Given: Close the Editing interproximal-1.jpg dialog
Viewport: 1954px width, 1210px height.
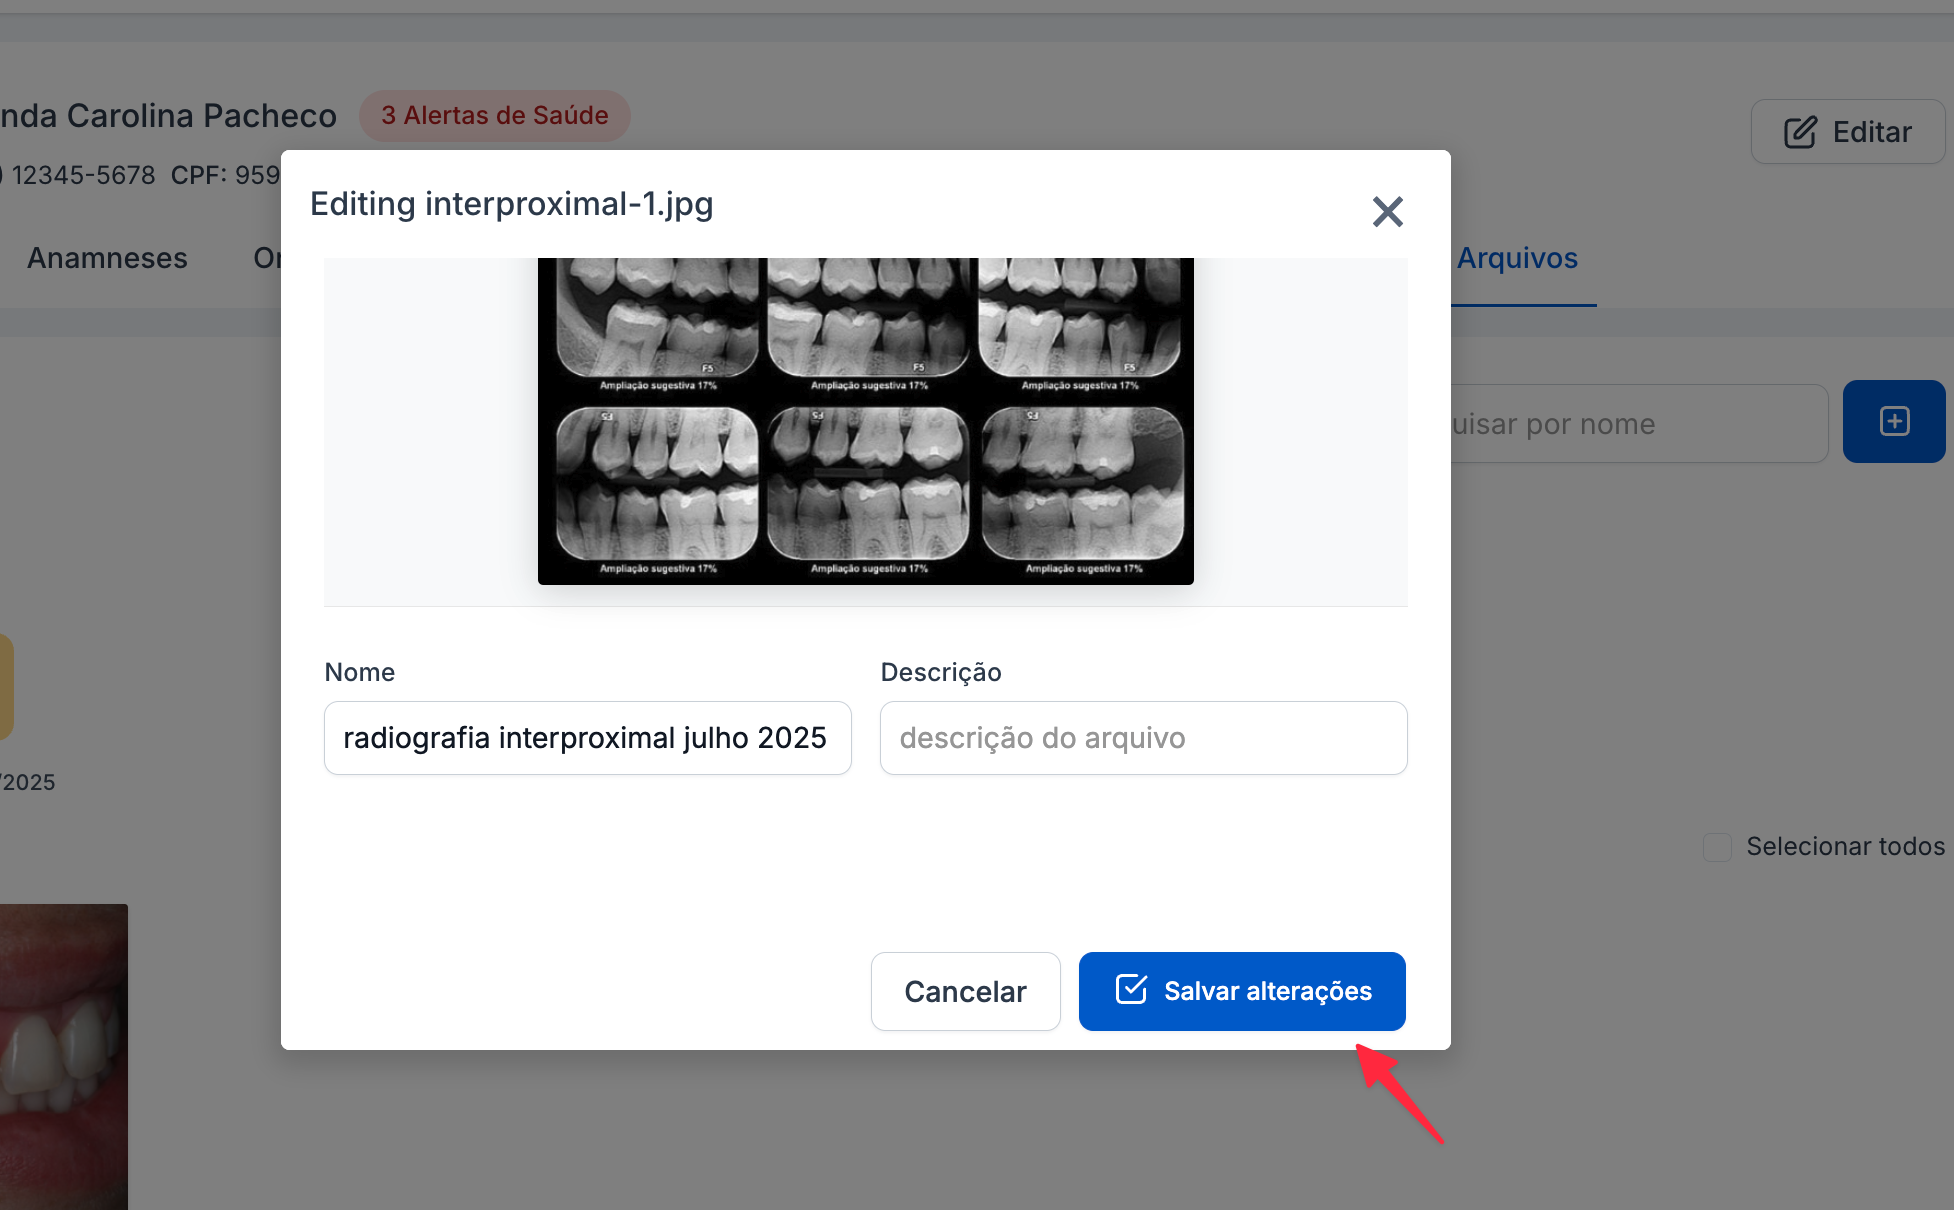Looking at the screenshot, I should (1387, 212).
